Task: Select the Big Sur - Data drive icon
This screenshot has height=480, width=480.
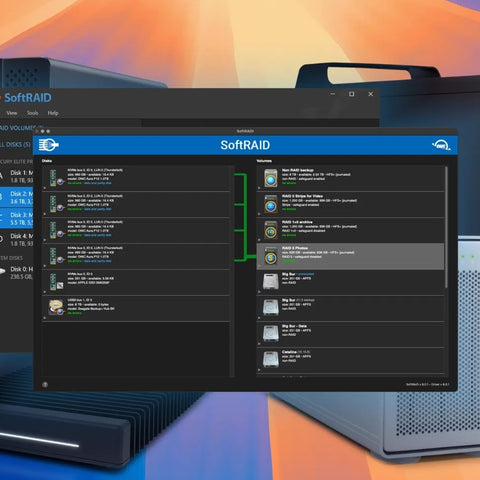Action: coord(271,334)
